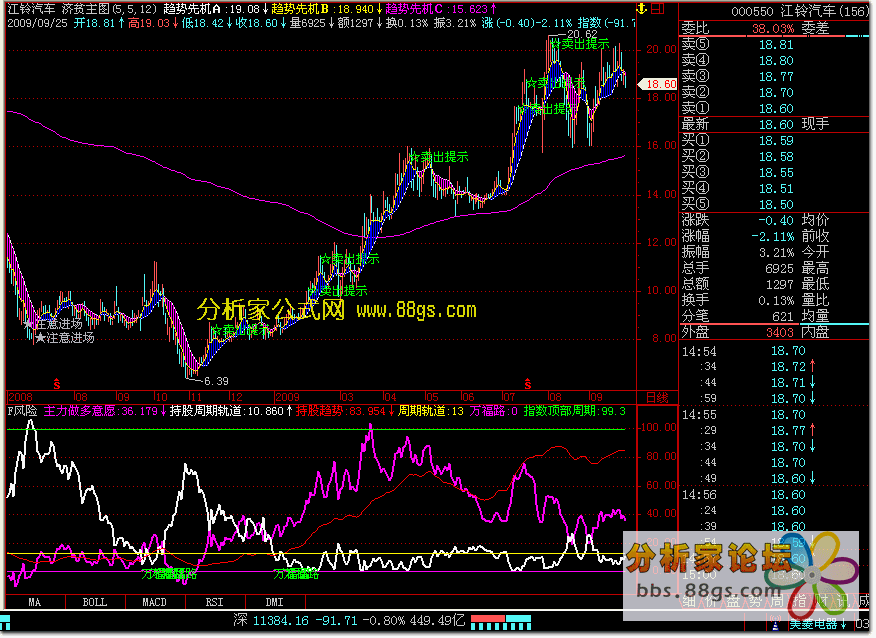Click the 18.60 current price tag

coord(658,84)
